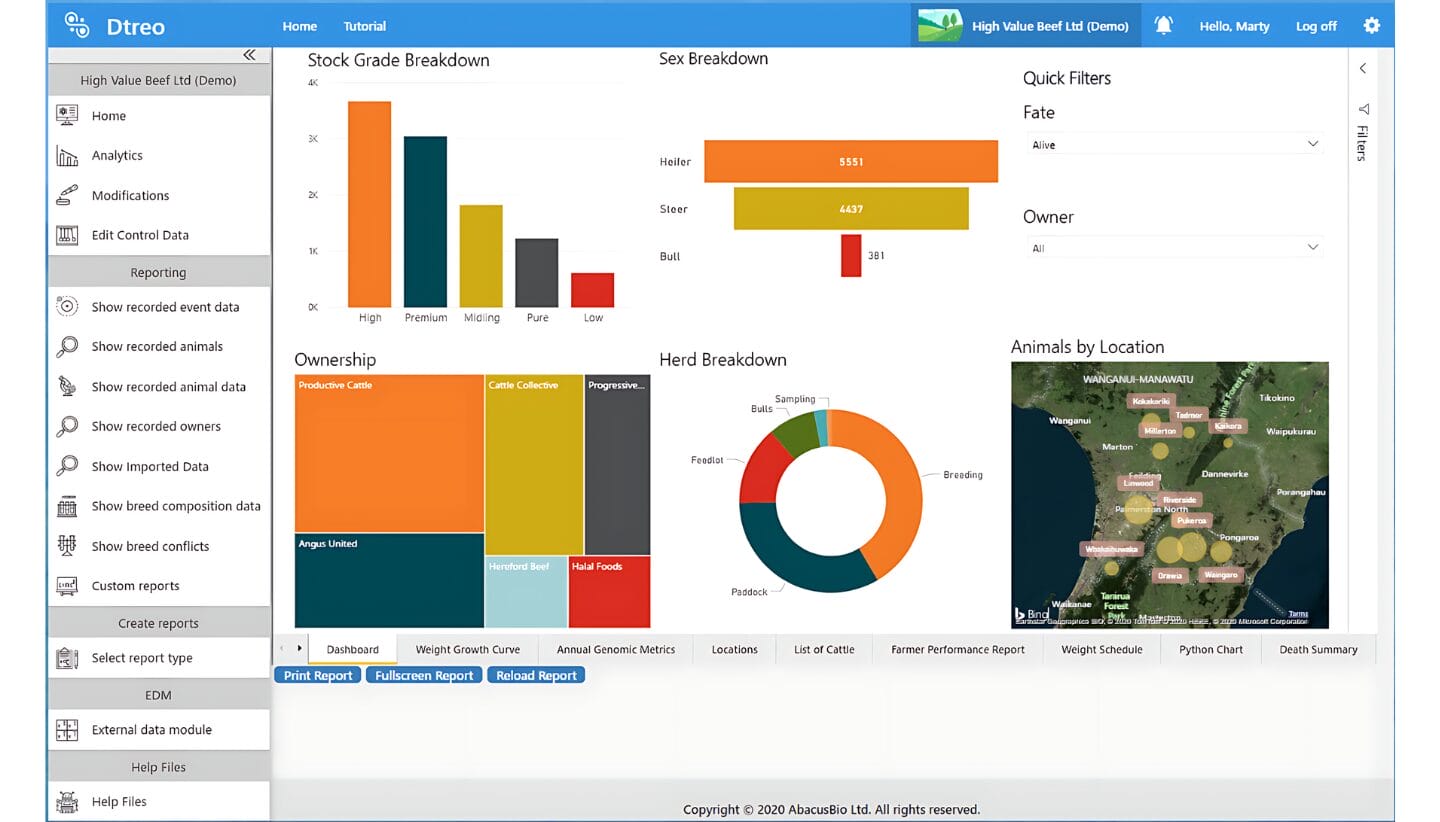Open the High Value Beef Ltd (Demo) selector
The image size is (1440, 822).
(x=1026, y=25)
